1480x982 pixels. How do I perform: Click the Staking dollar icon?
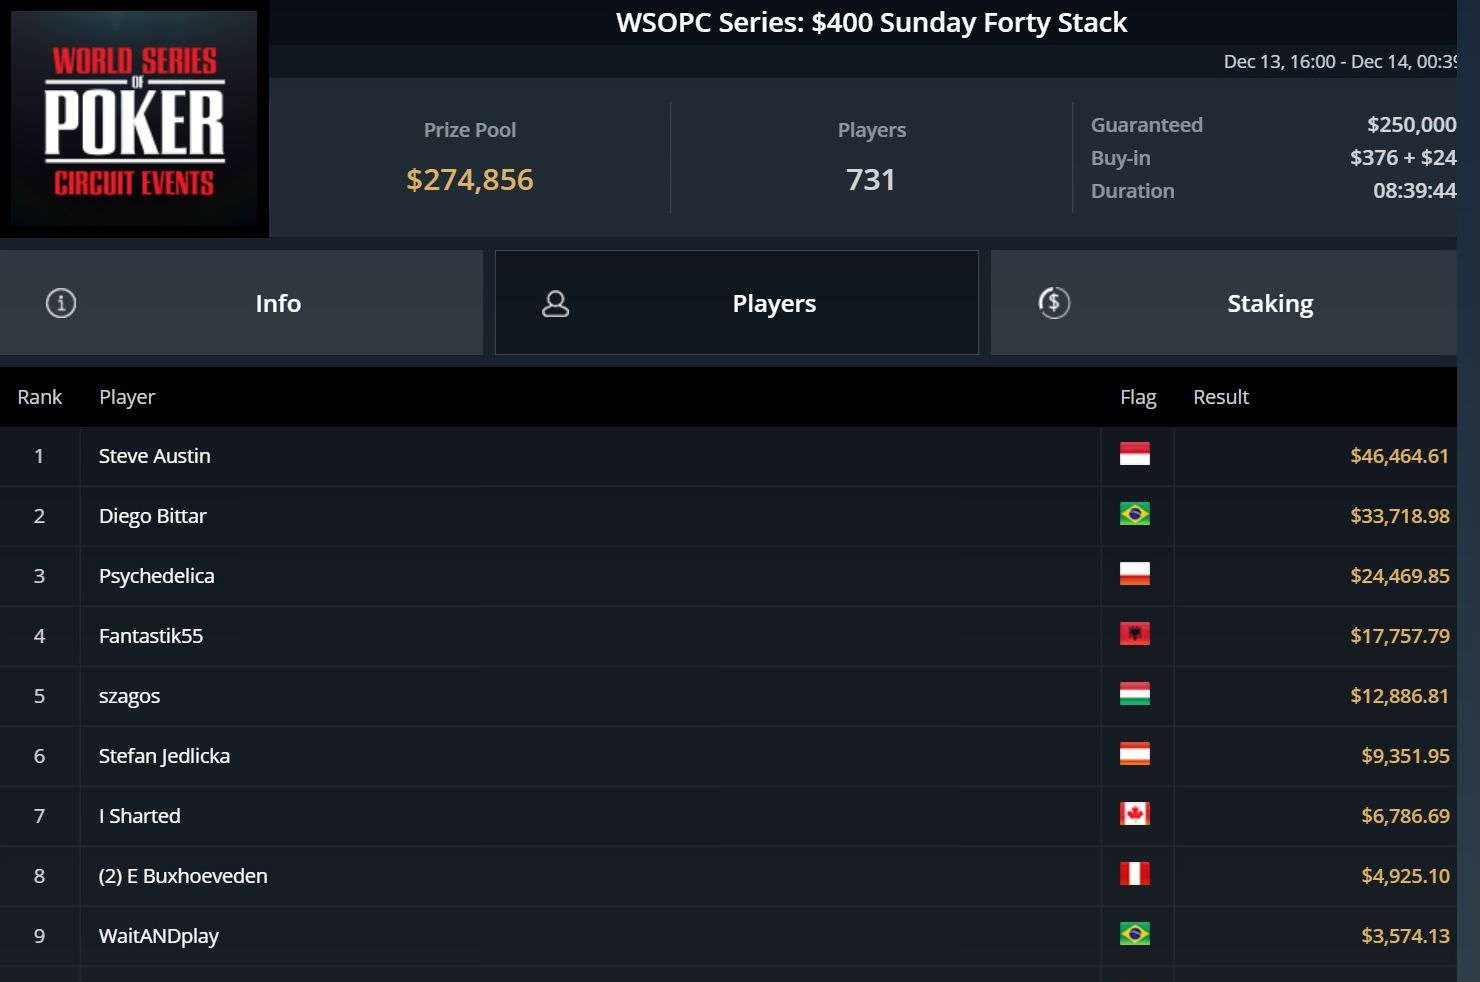point(1054,303)
